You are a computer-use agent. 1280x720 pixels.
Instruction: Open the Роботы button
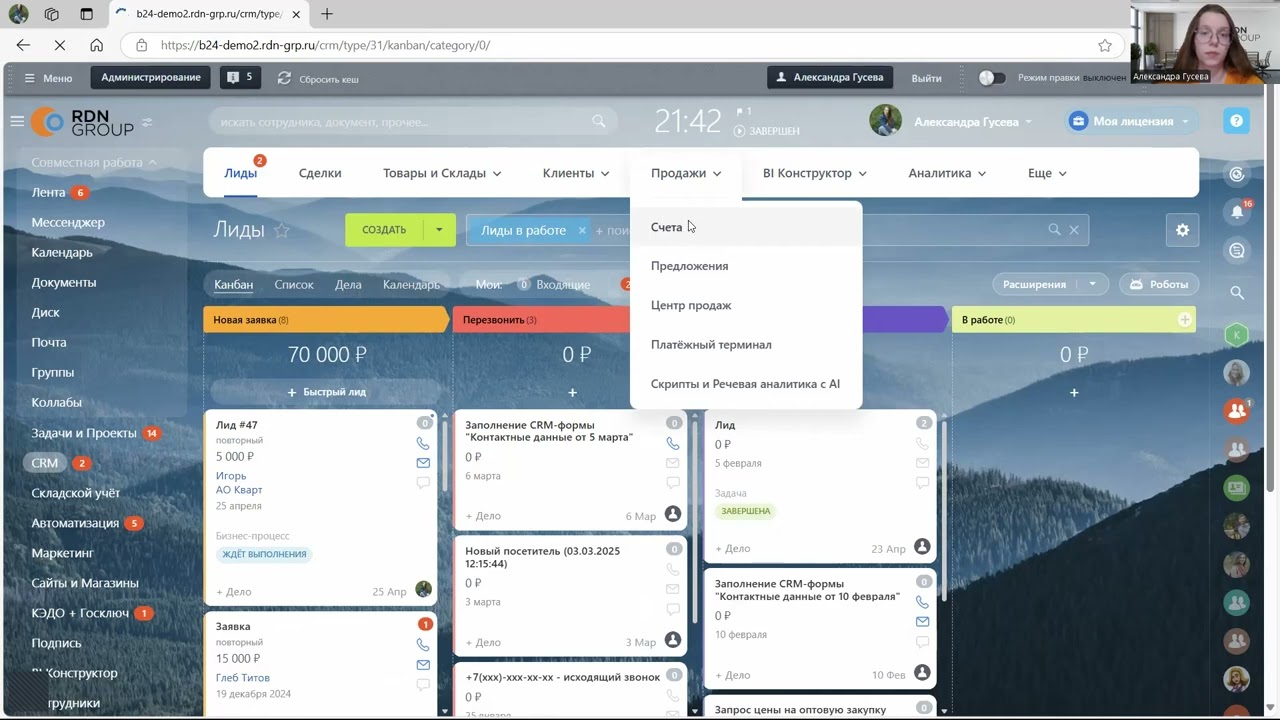[x=1159, y=284]
